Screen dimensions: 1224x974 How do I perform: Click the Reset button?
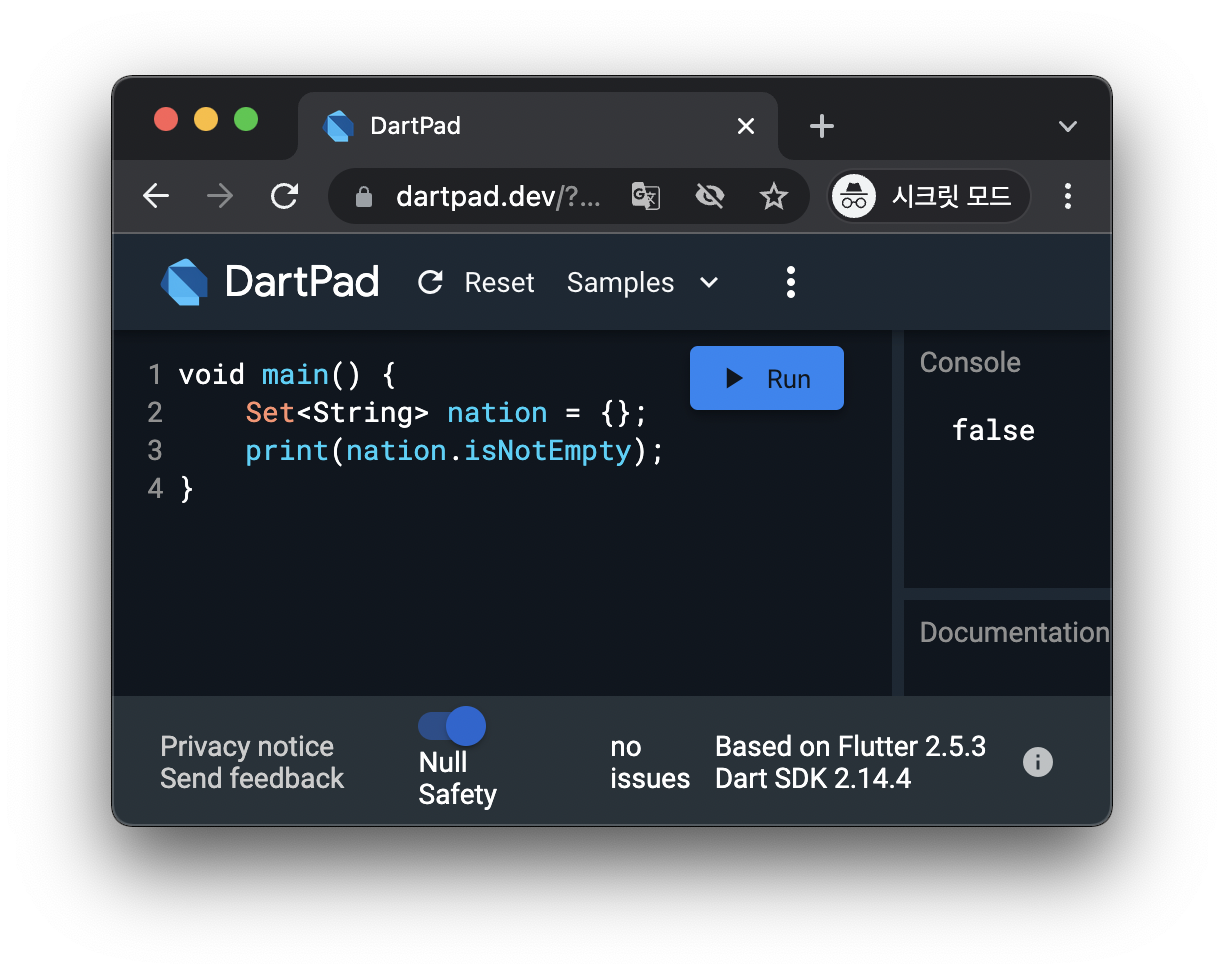pos(477,283)
